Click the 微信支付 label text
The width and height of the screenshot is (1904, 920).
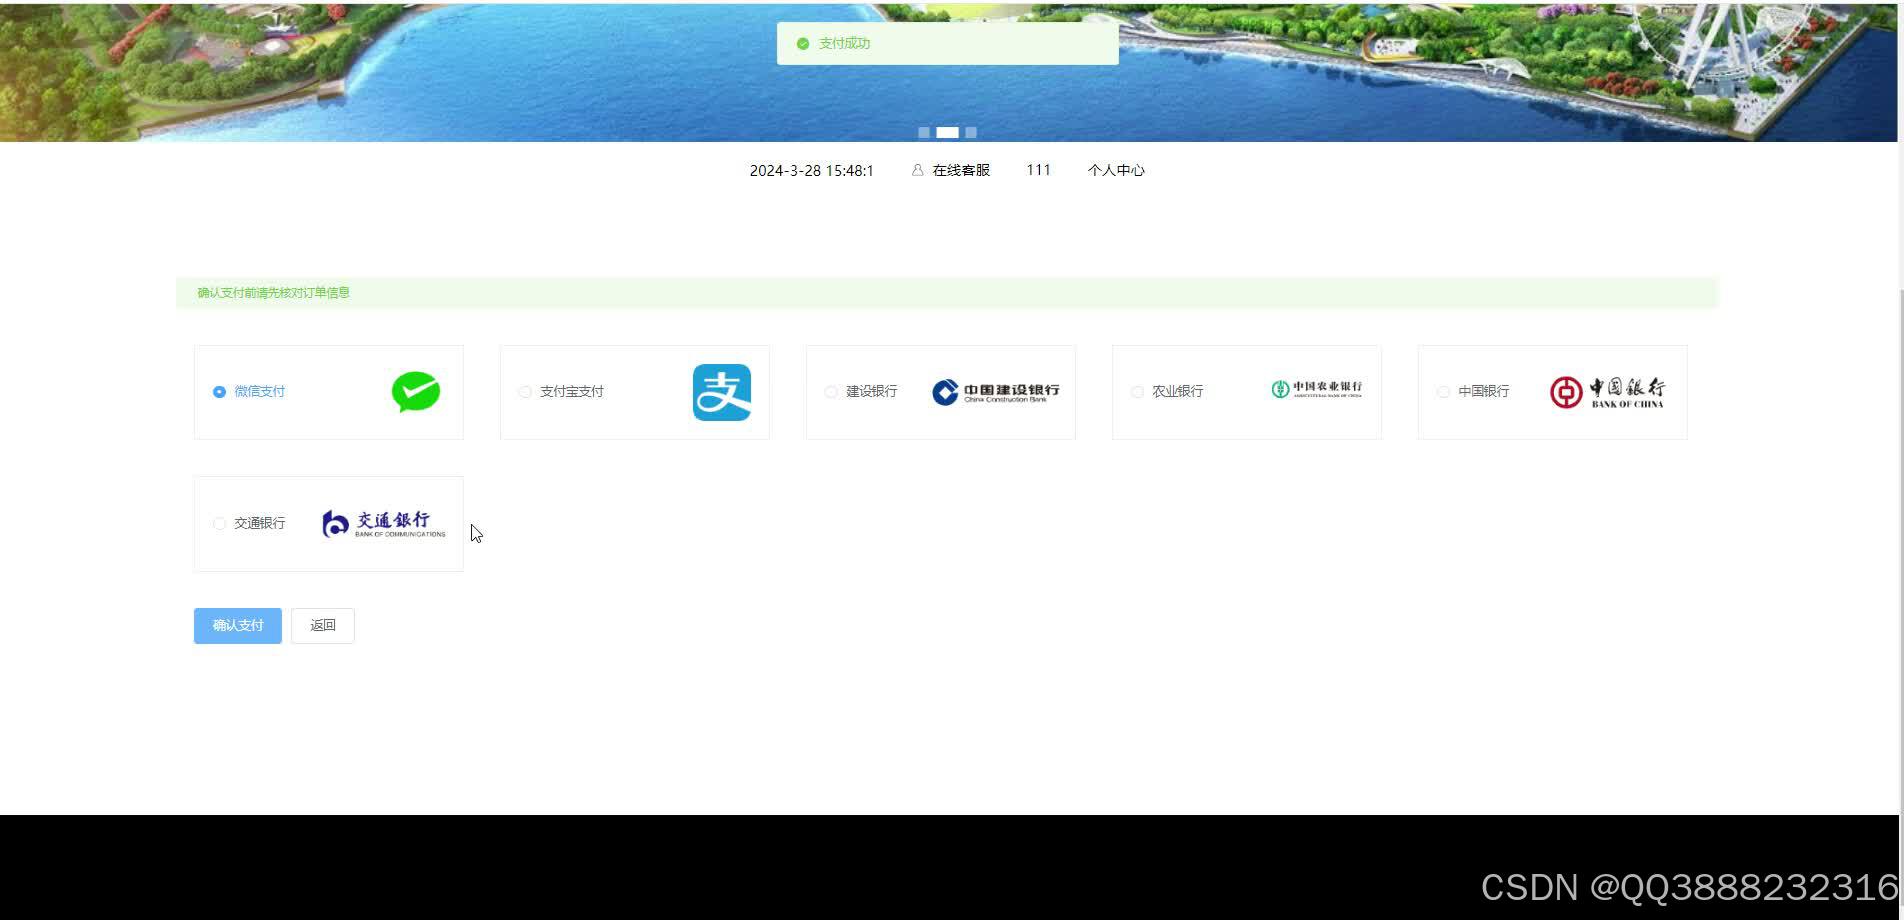click(260, 392)
